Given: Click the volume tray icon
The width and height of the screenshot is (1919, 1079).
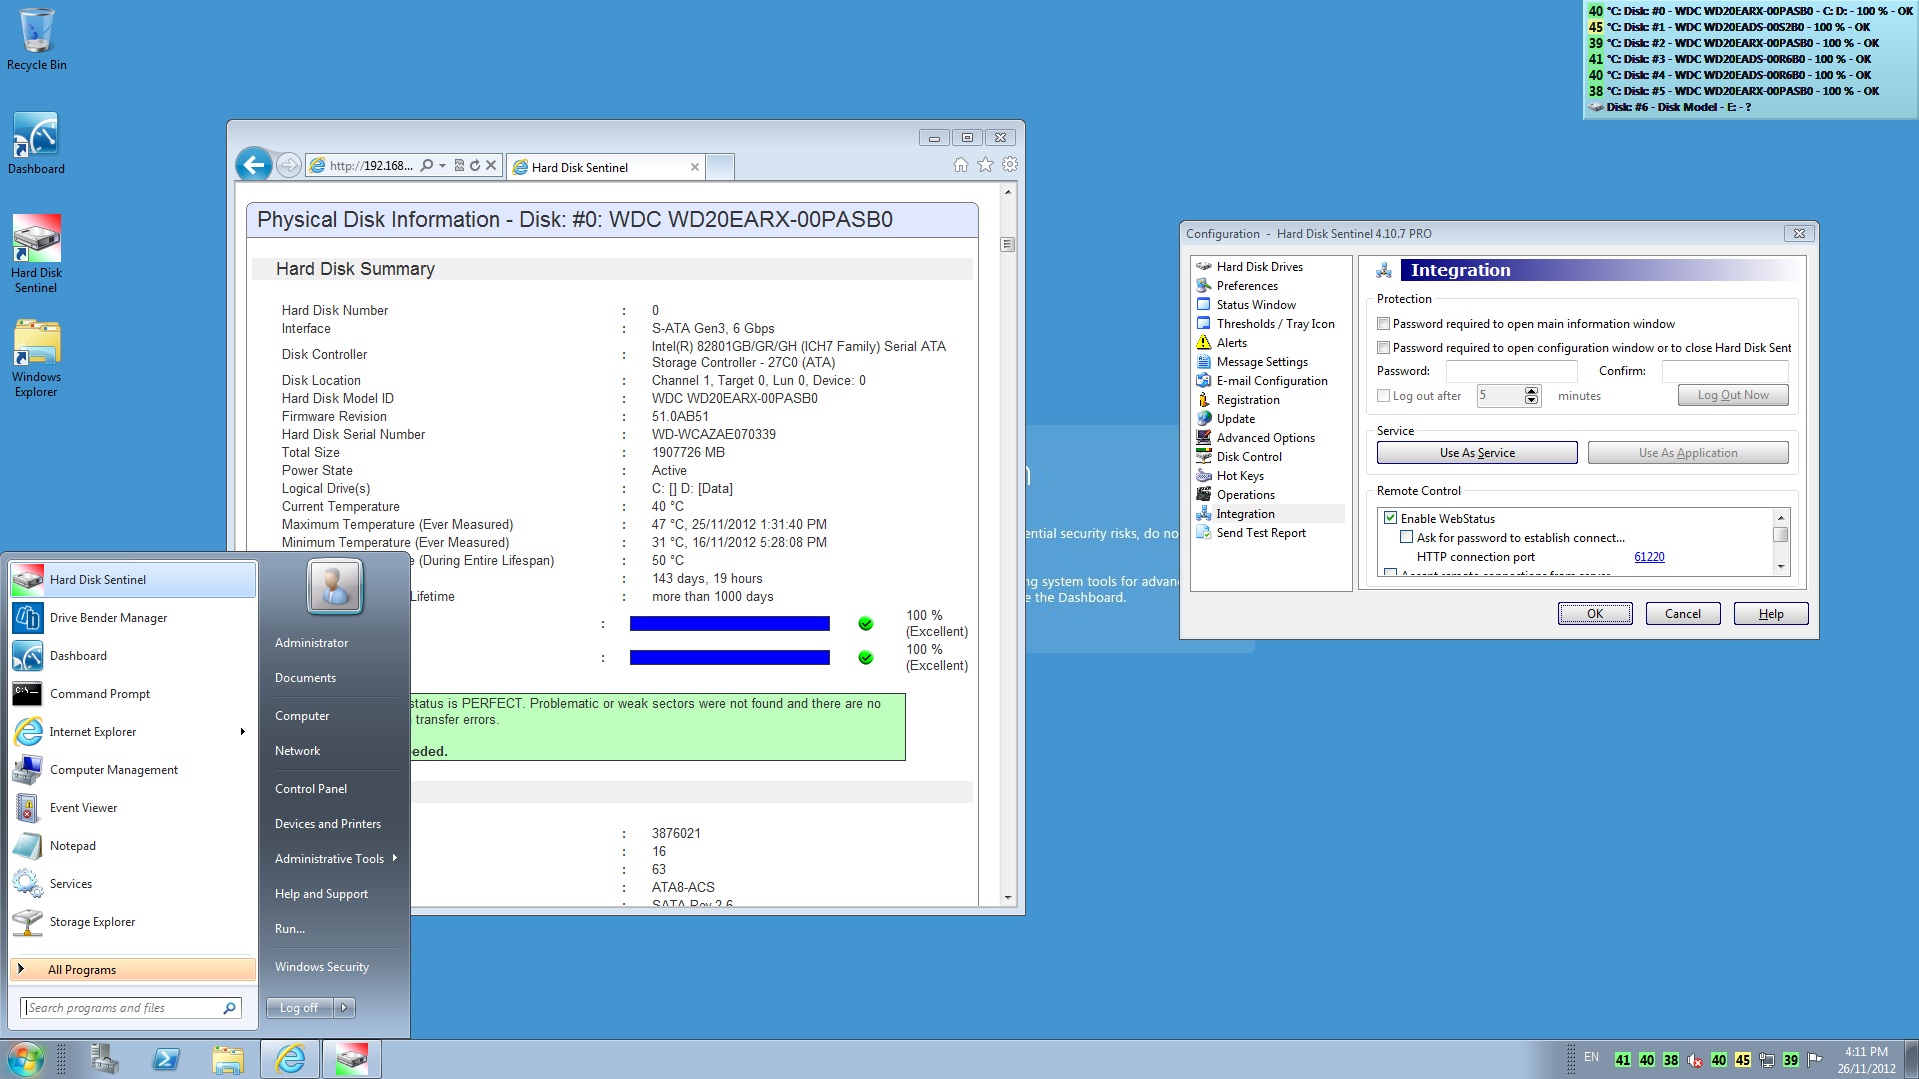Looking at the screenshot, I should coord(1695,1060).
